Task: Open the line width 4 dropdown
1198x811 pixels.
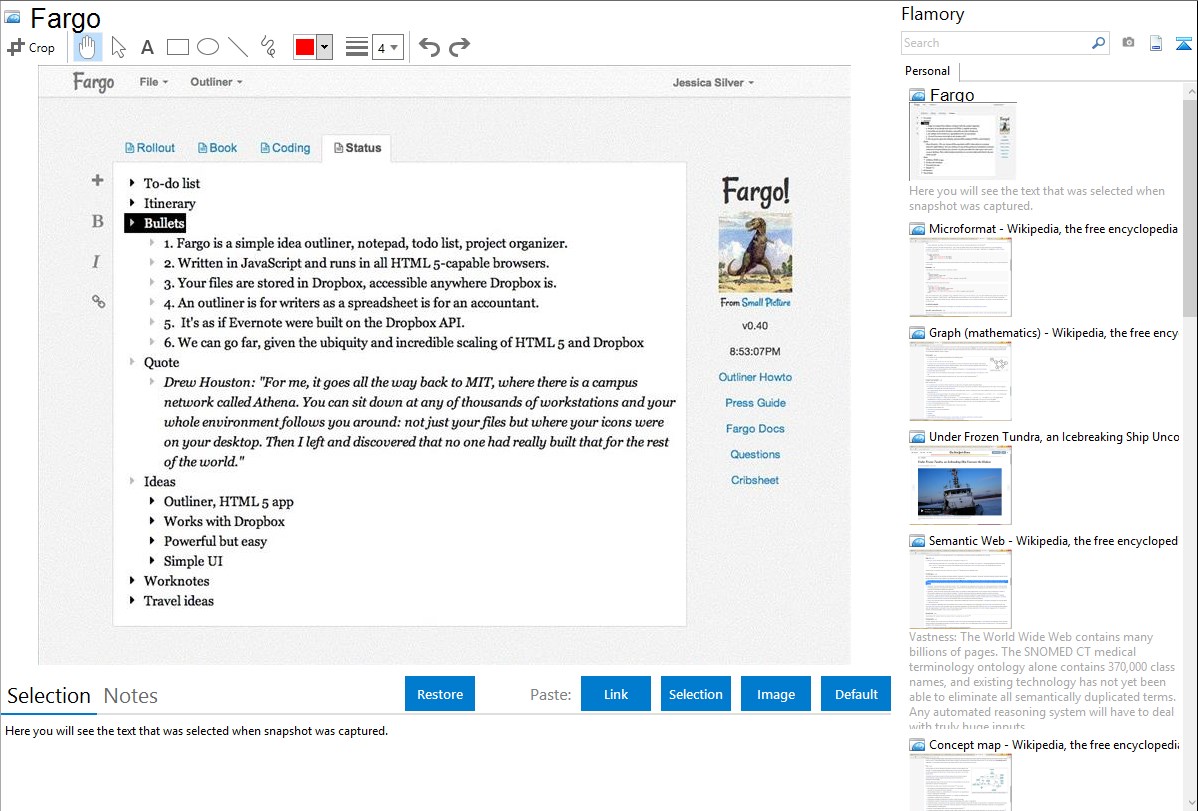Action: pyautogui.click(x=387, y=47)
